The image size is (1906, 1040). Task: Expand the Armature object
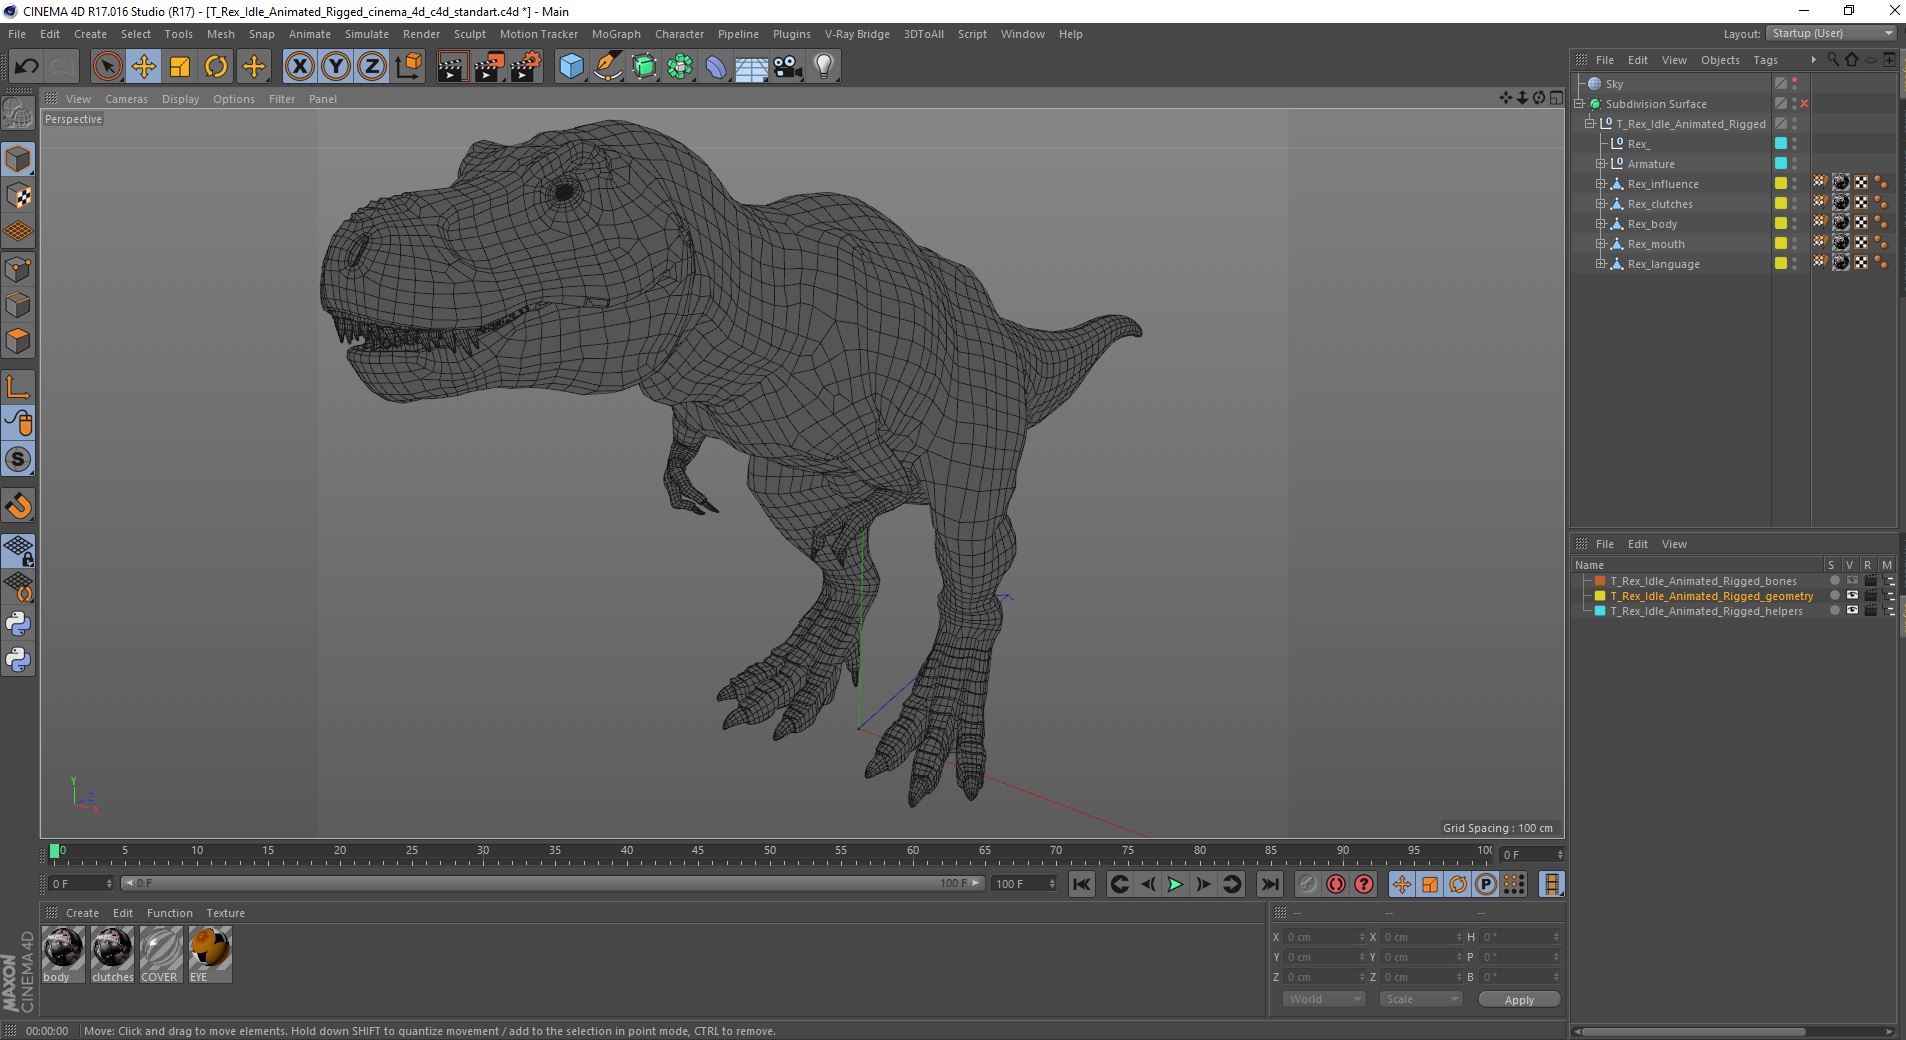coord(1600,164)
